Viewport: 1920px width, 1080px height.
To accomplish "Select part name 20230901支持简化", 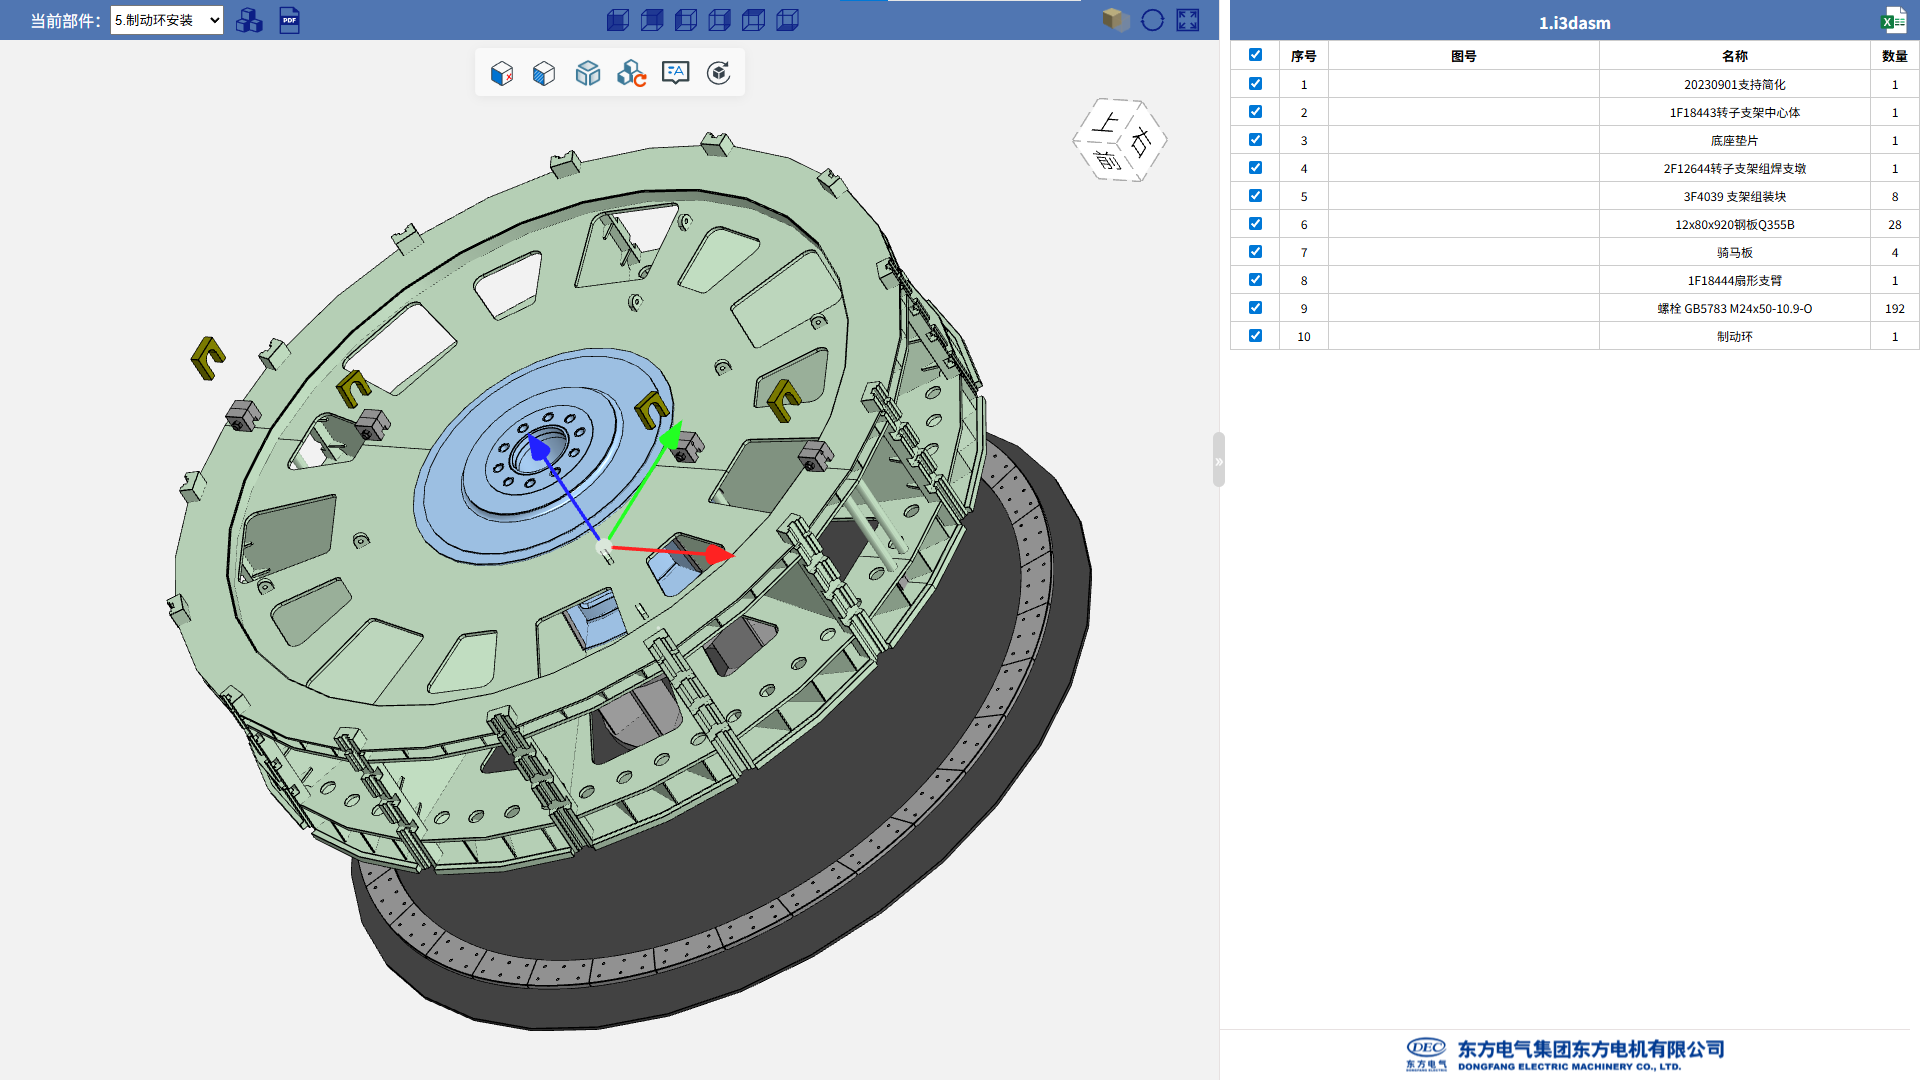I will [1735, 85].
